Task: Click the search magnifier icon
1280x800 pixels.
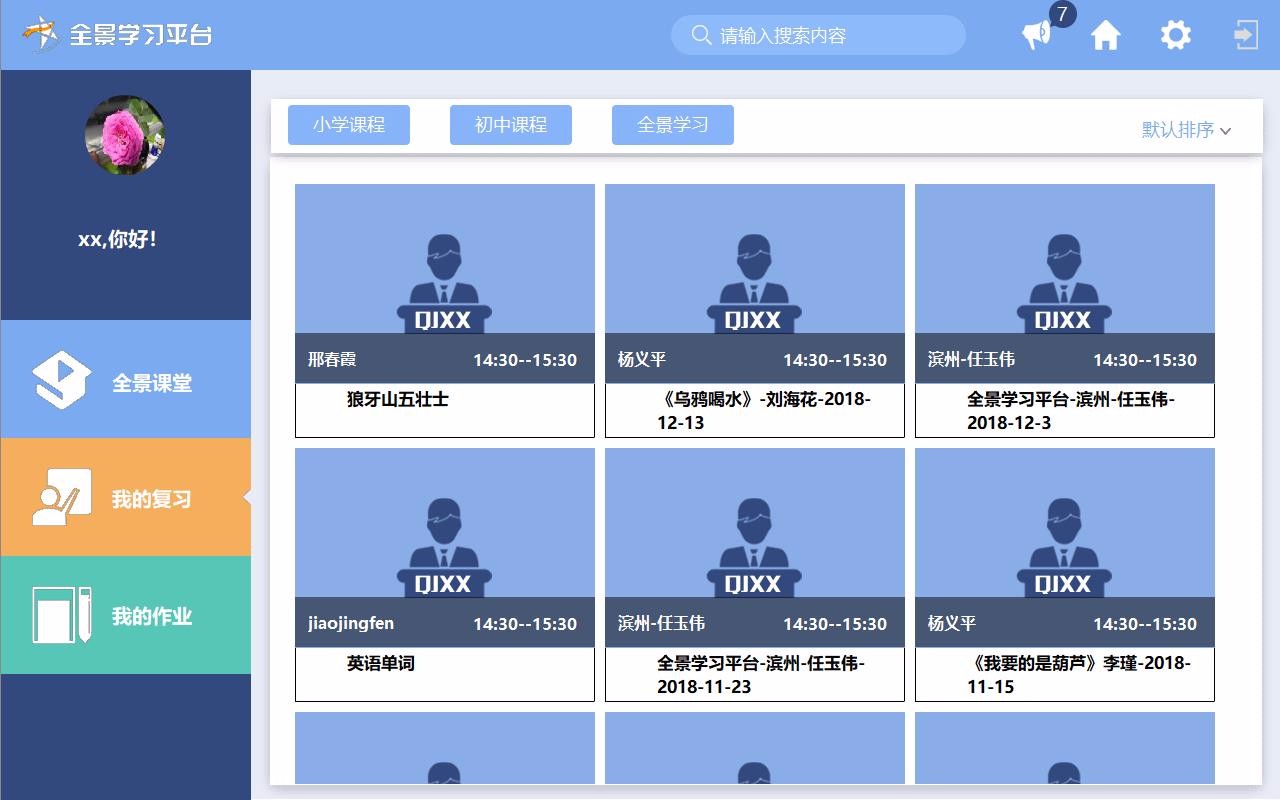Action: (x=699, y=35)
